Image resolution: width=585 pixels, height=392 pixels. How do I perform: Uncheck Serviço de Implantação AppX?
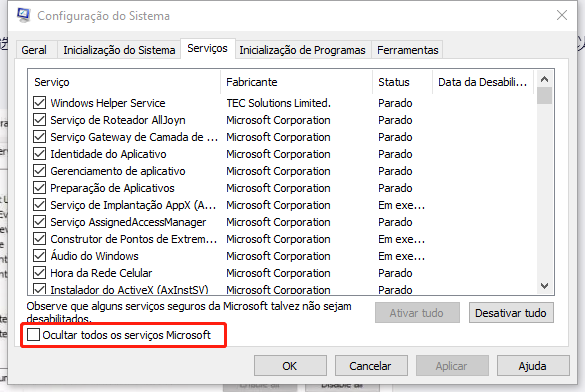point(40,205)
